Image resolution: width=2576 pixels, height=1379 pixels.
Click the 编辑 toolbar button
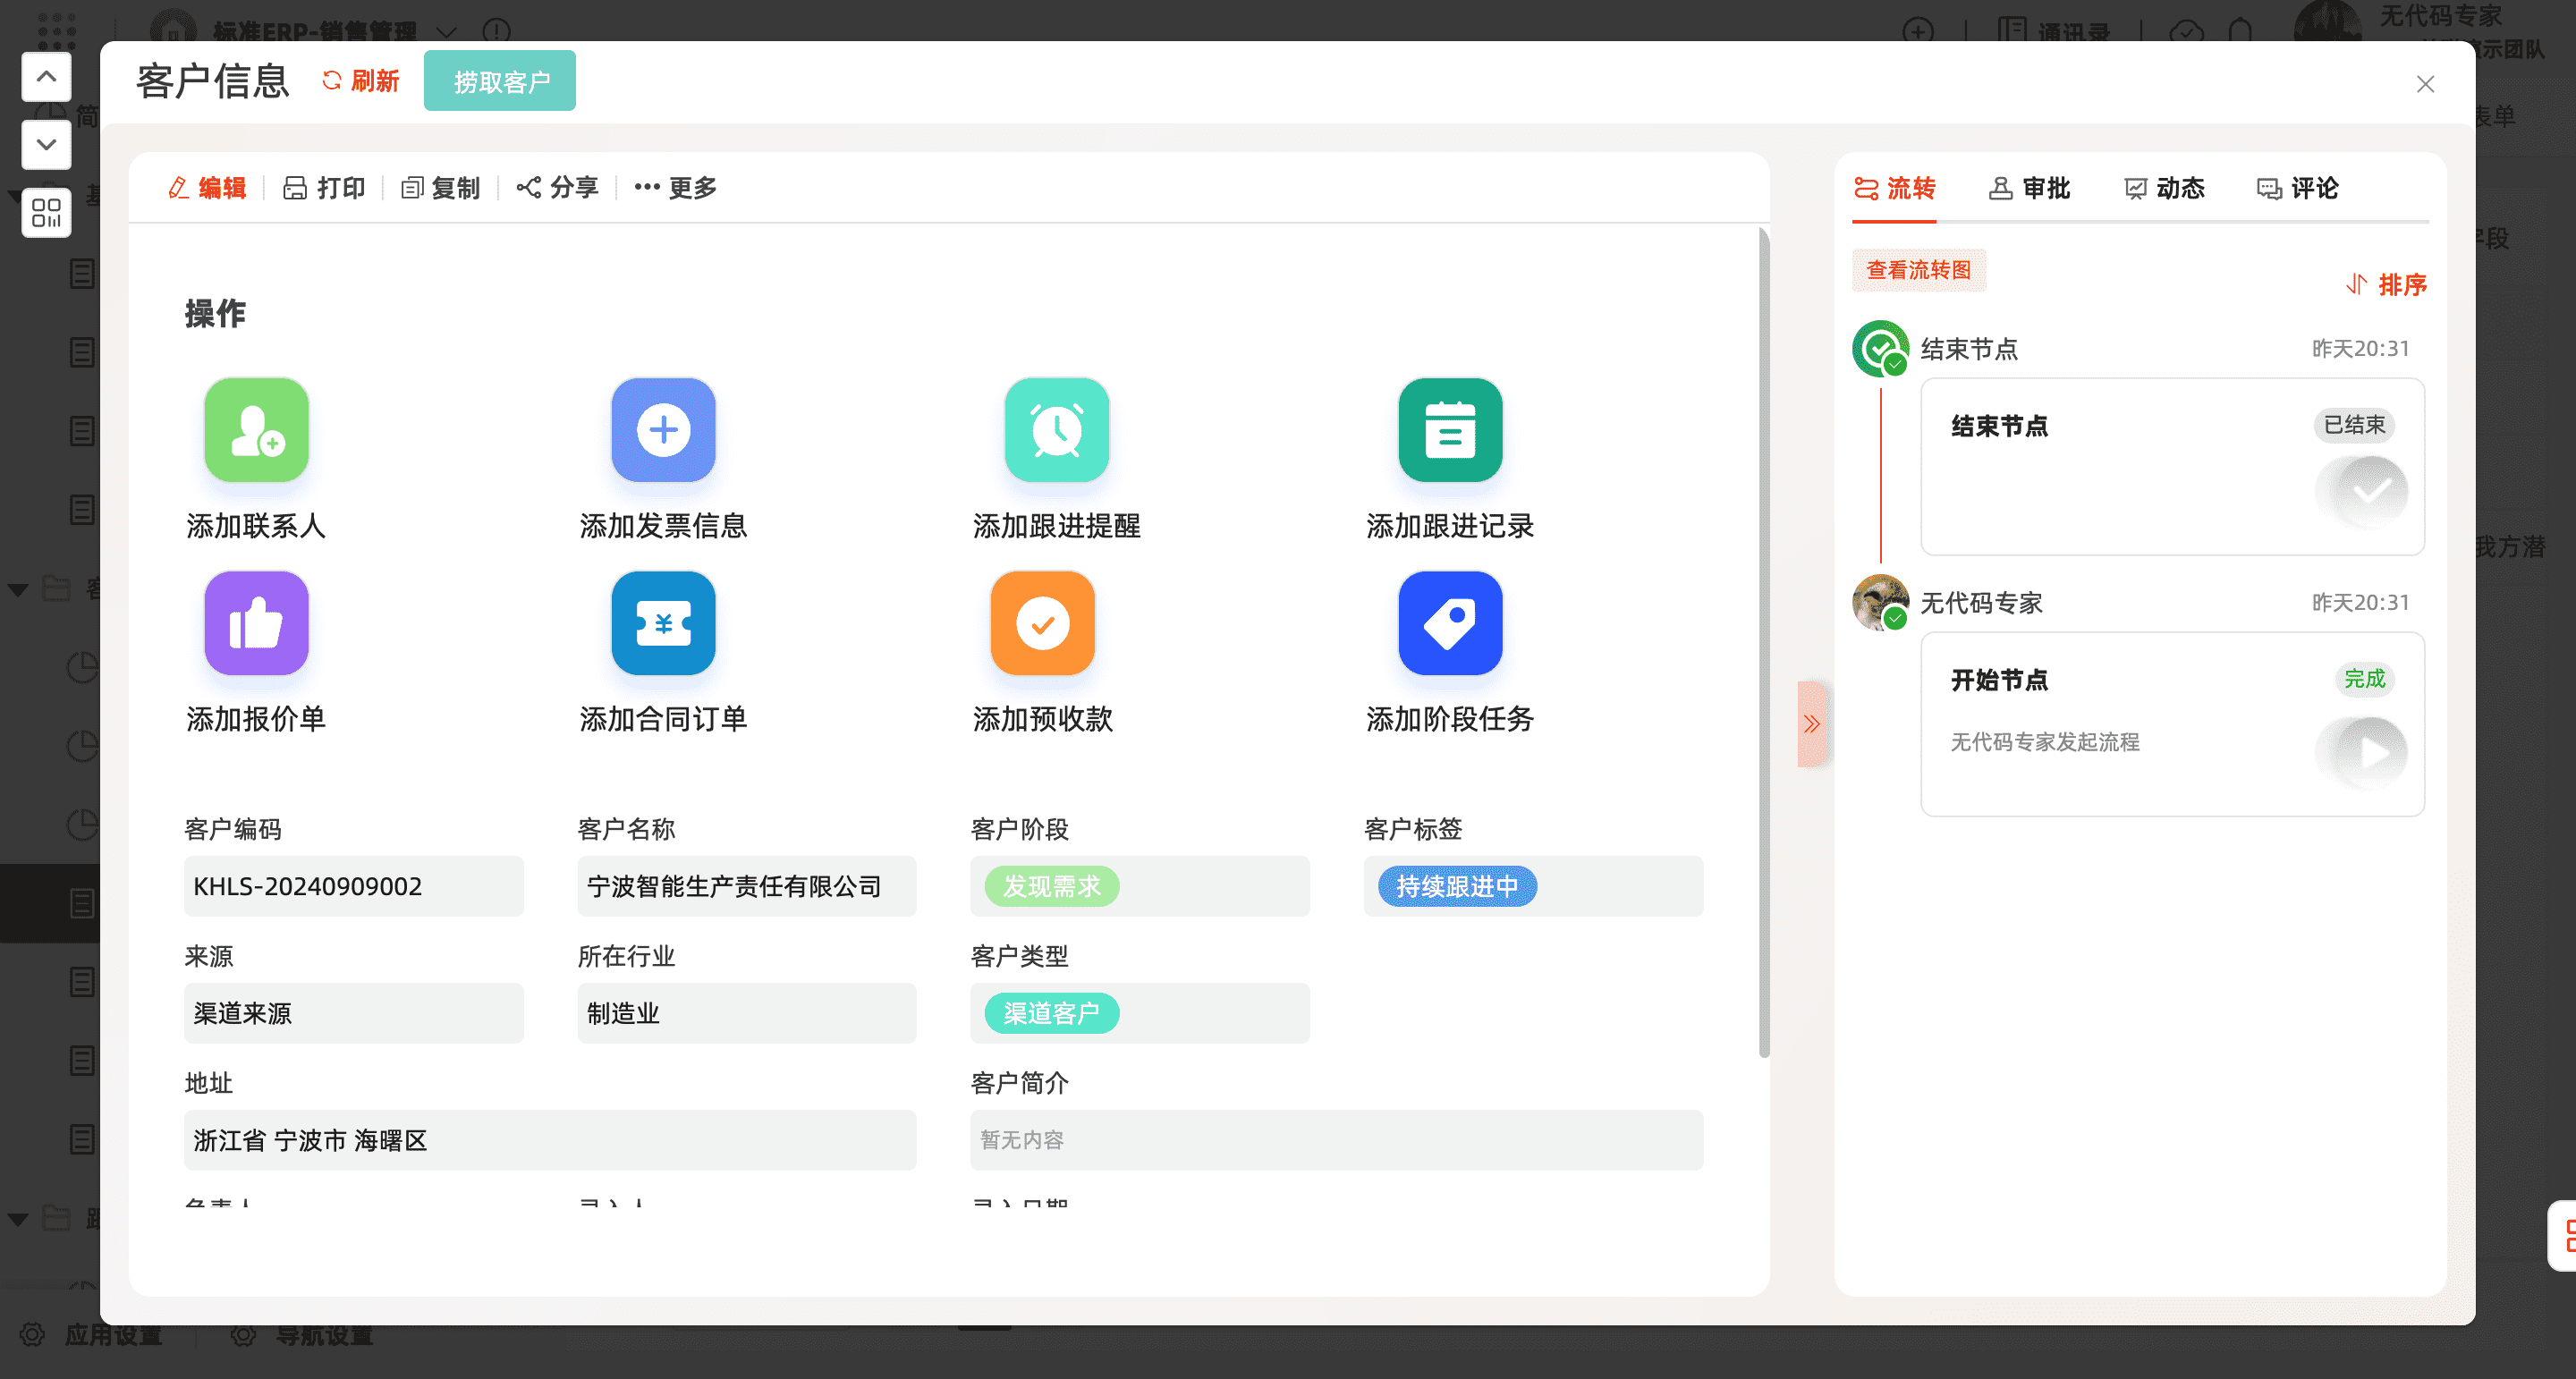point(207,188)
